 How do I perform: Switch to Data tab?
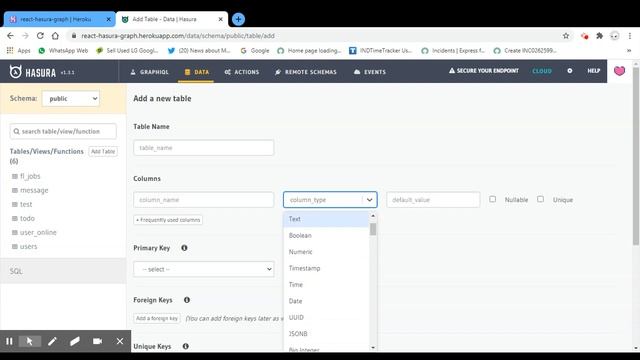pyautogui.click(x=196, y=72)
